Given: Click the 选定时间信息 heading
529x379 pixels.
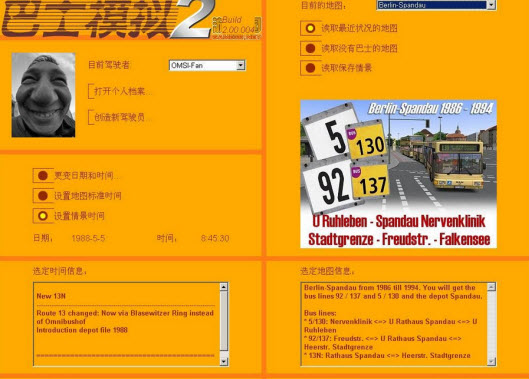Looking at the screenshot, I should pyautogui.click(x=60, y=271).
